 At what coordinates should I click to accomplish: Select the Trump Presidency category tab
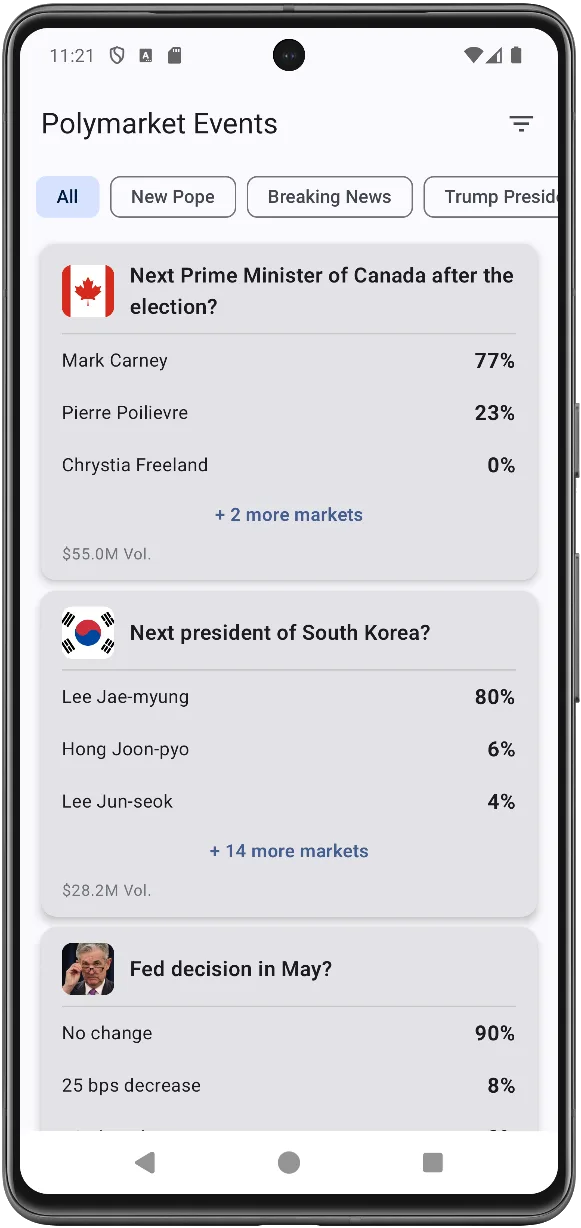pyautogui.click(x=491, y=197)
